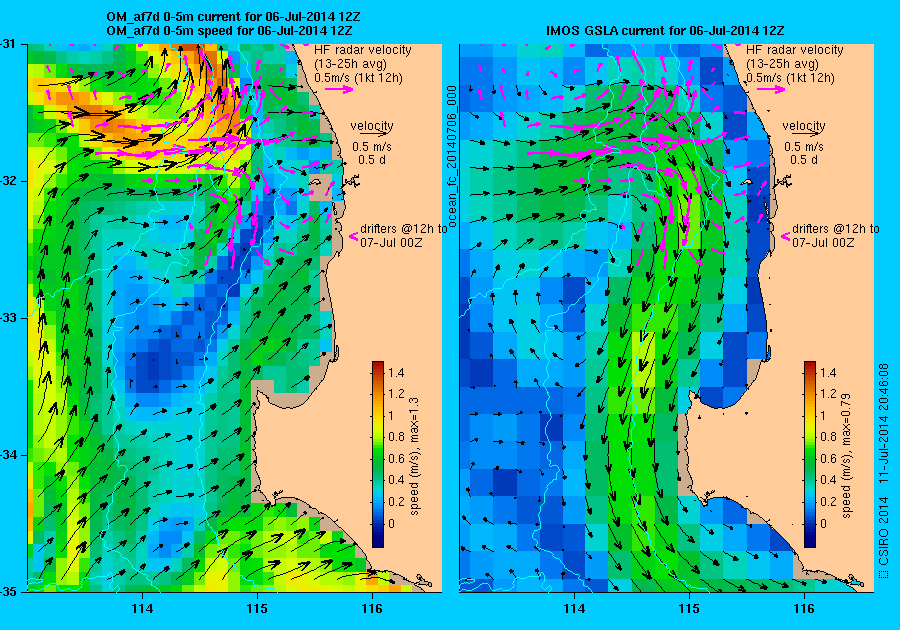Screen dimensions: 900x630
Task: Click the 1.2 tick on right colorbar
Action: point(828,394)
